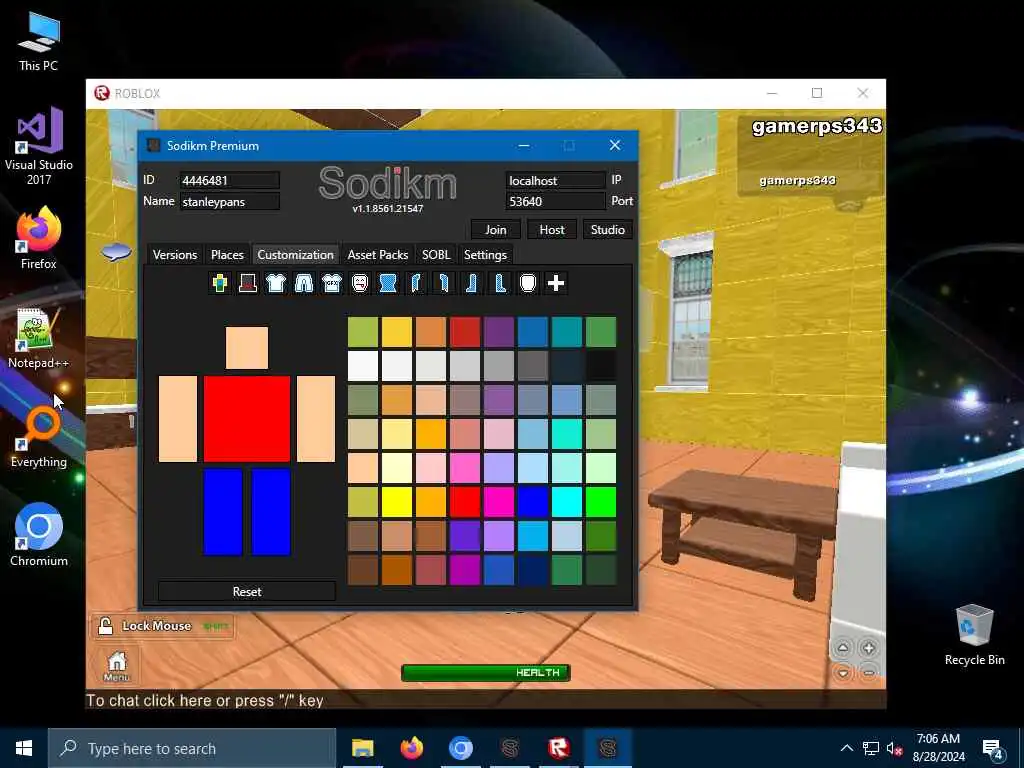Switch to the Versions tab
The height and width of the screenshot is (768, 1024).
[x=175, y=255]
